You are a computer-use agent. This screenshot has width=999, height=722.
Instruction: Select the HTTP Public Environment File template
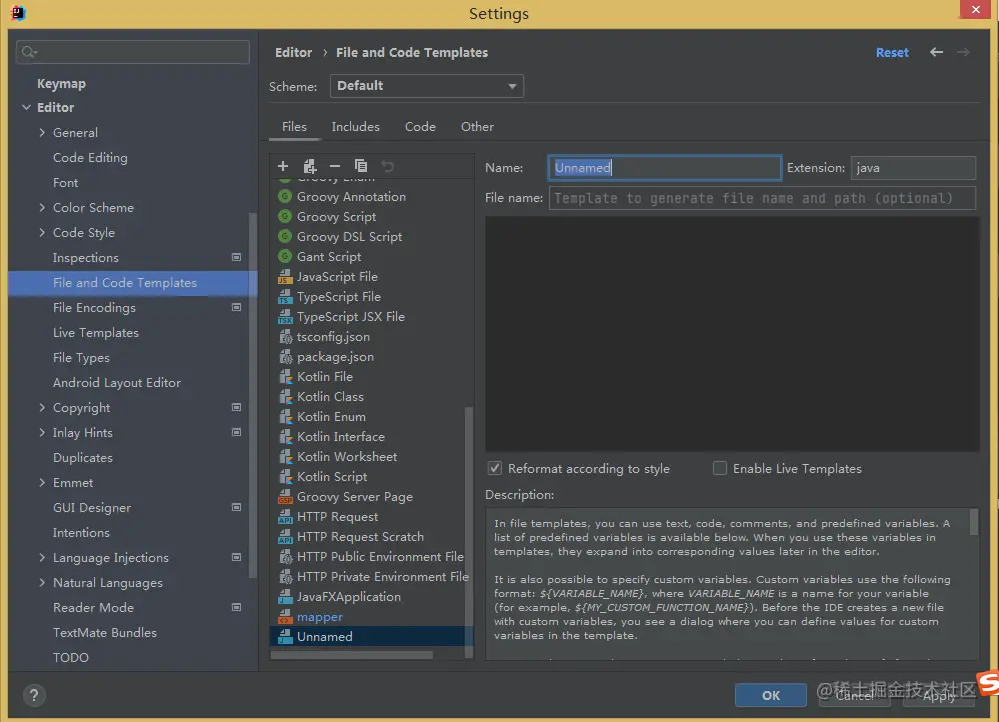[372, 557]
